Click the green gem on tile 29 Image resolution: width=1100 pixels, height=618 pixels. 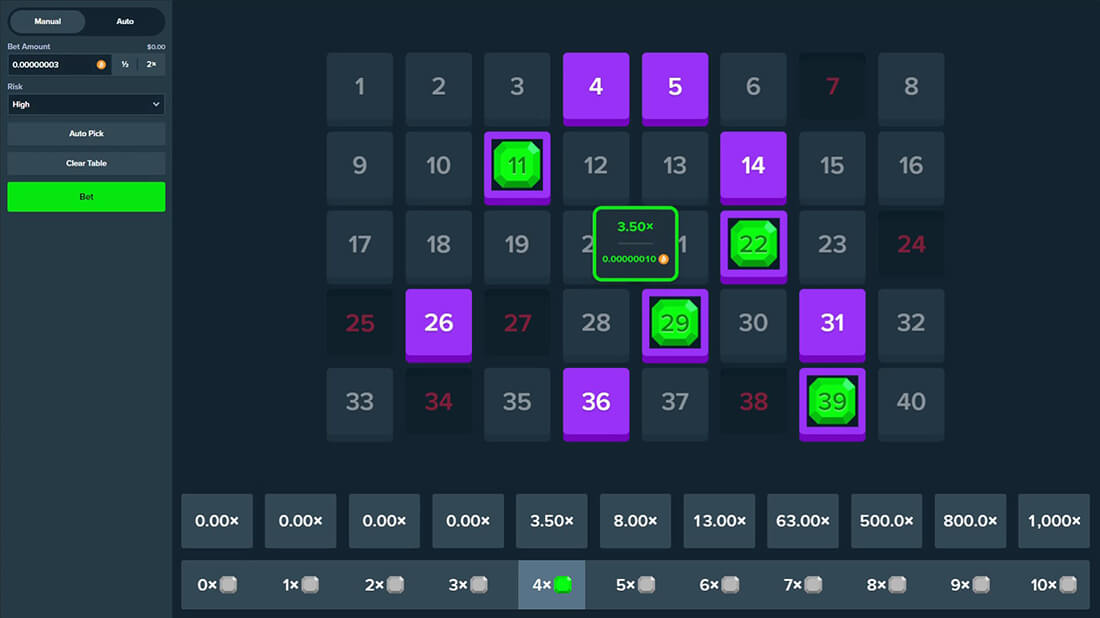(x=675, y=322)
